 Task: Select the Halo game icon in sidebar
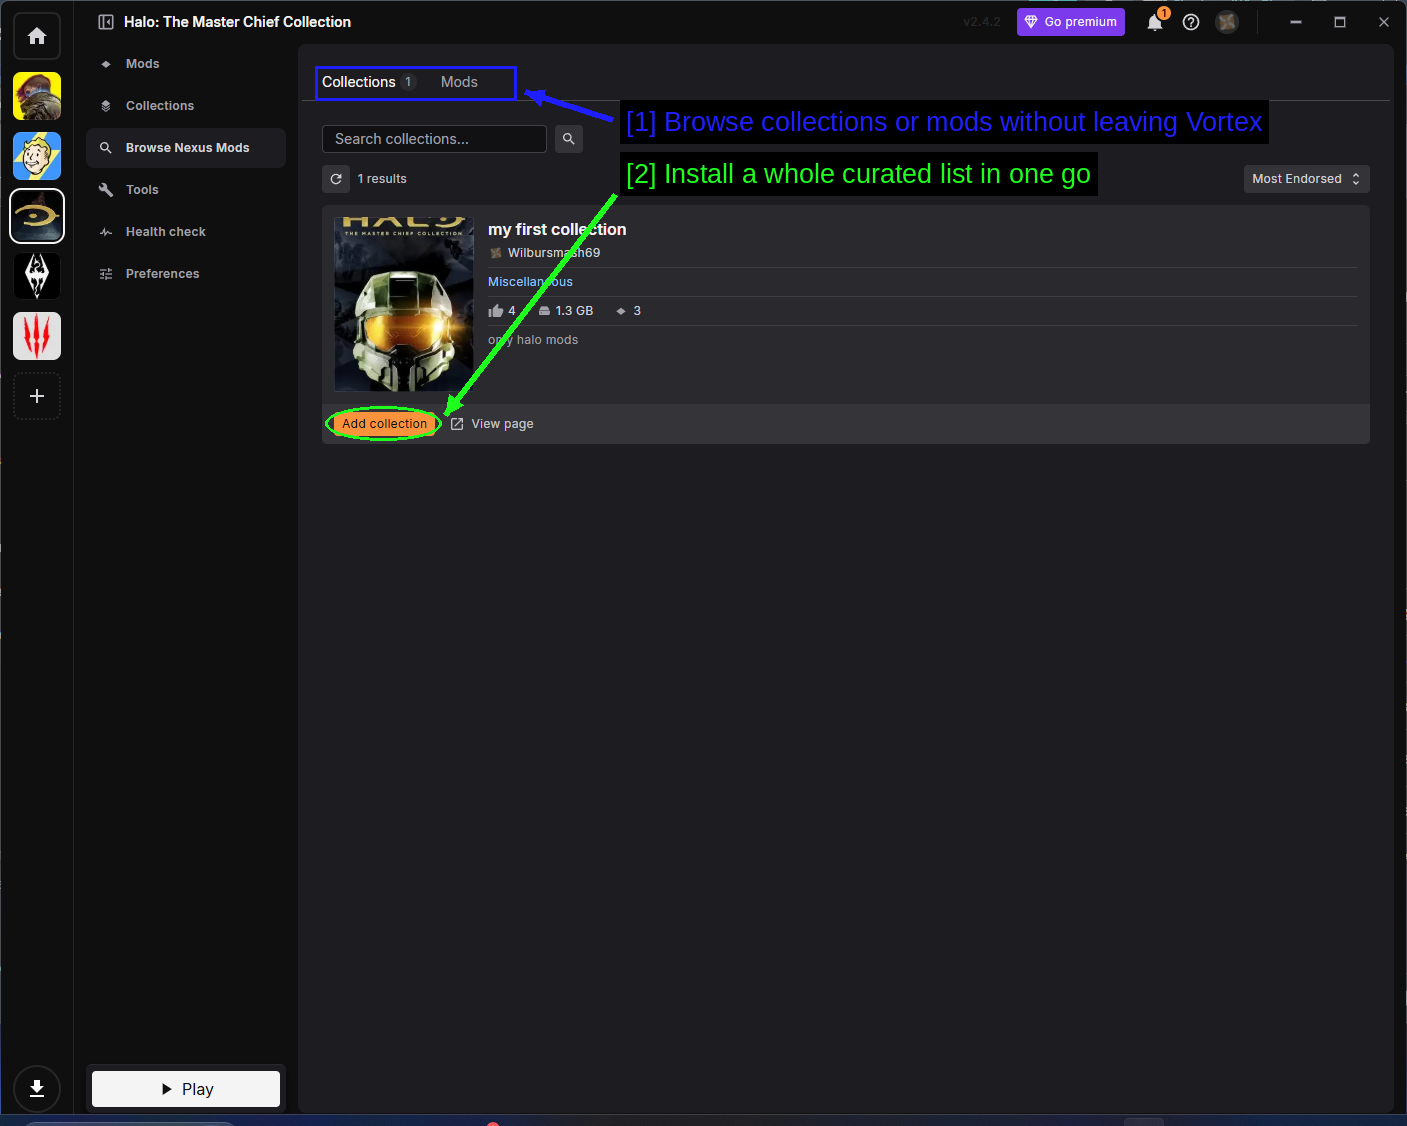pyautogui.click(x=37, y=216)
